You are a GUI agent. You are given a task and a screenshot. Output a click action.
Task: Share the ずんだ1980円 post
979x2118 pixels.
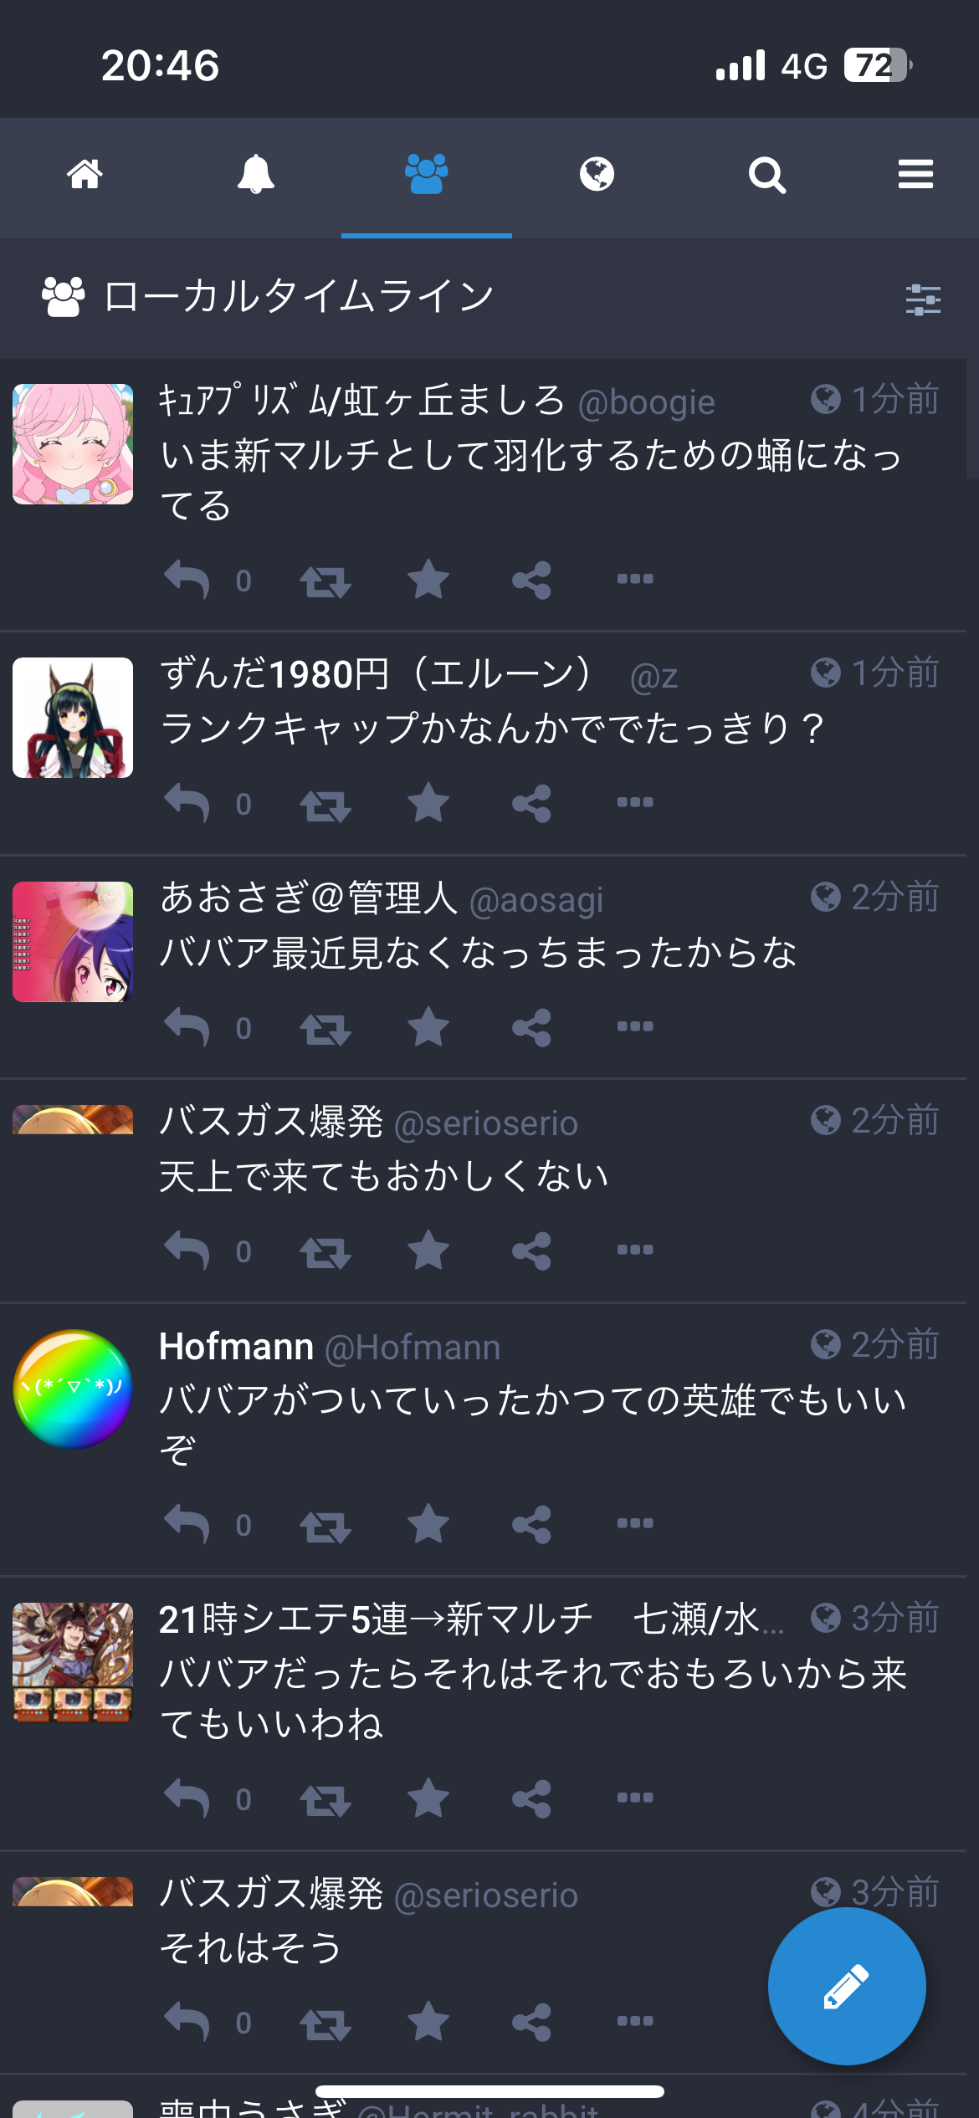[532, 804]
